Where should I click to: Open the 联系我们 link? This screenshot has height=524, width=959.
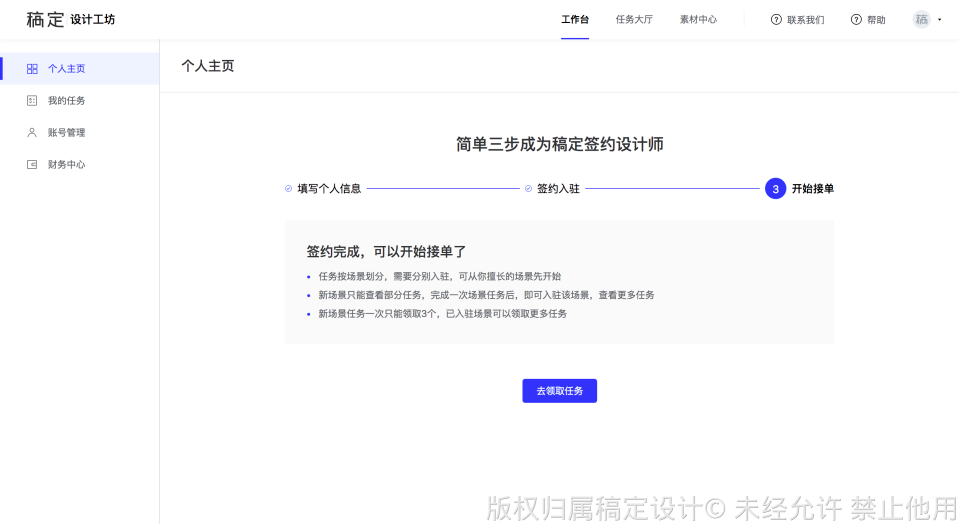(x=805, y=20)
